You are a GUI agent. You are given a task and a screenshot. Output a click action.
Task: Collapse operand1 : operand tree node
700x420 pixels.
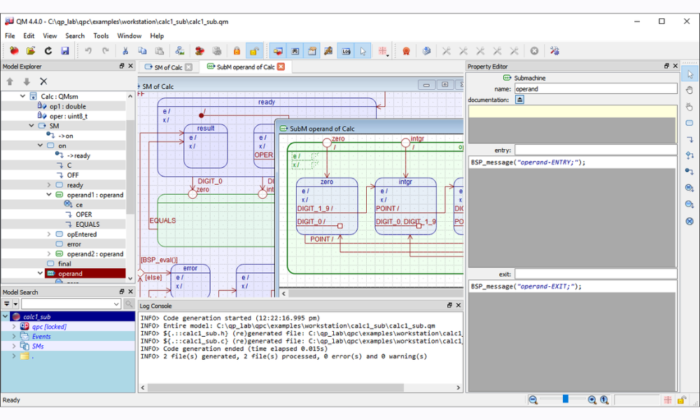click(x=49, y=195)
